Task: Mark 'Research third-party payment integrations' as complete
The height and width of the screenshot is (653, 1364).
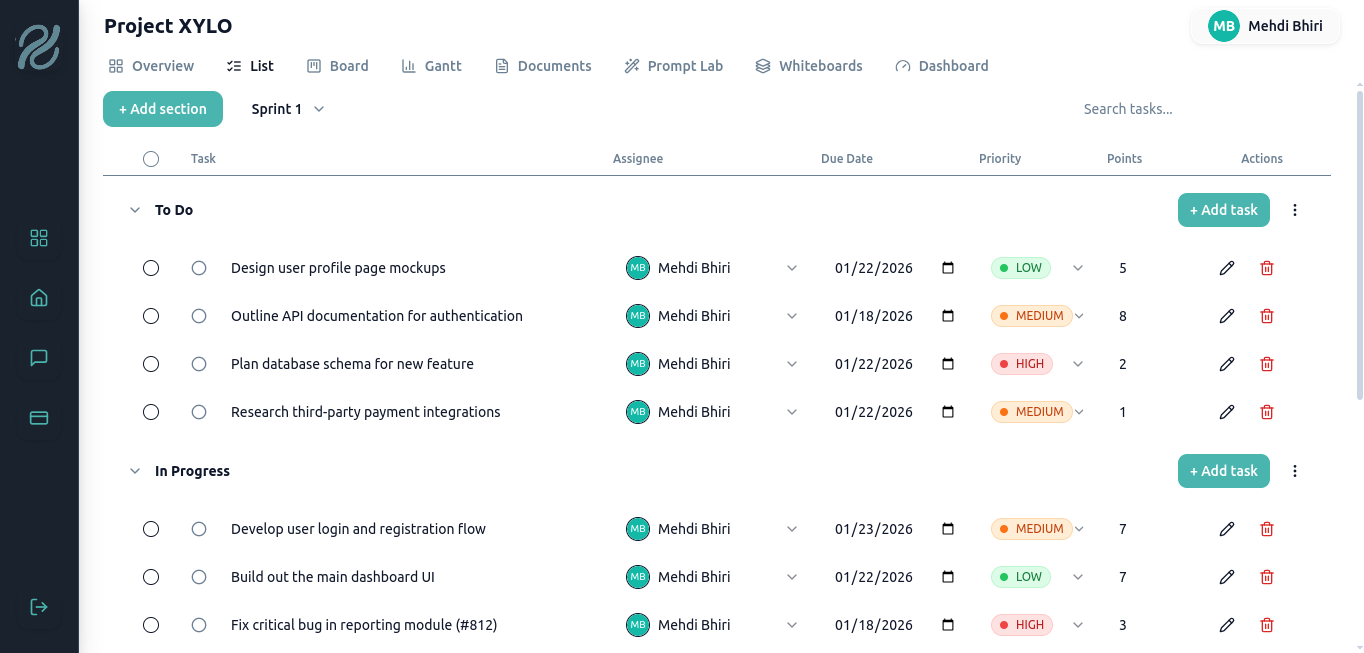Action: pos(199,412)
